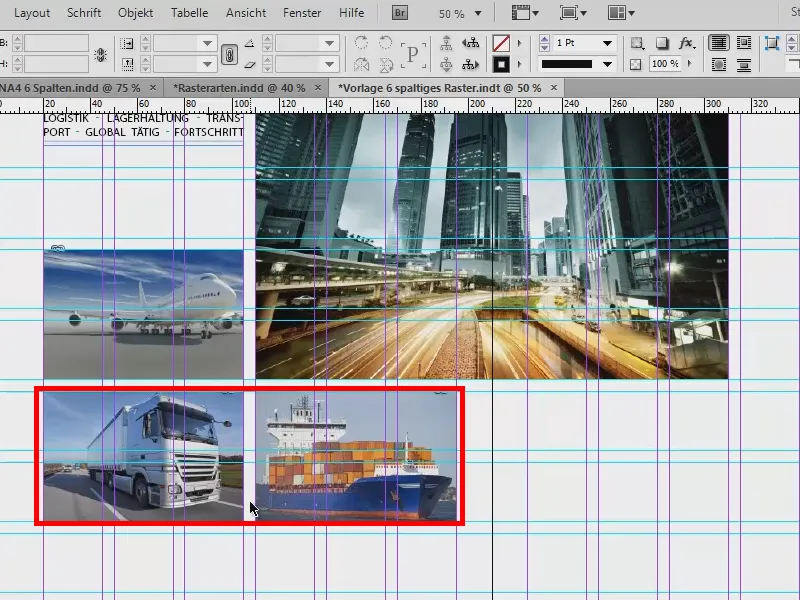800x600 pixels.
Task: Flip the selection vertically
Action: [386, 64]
